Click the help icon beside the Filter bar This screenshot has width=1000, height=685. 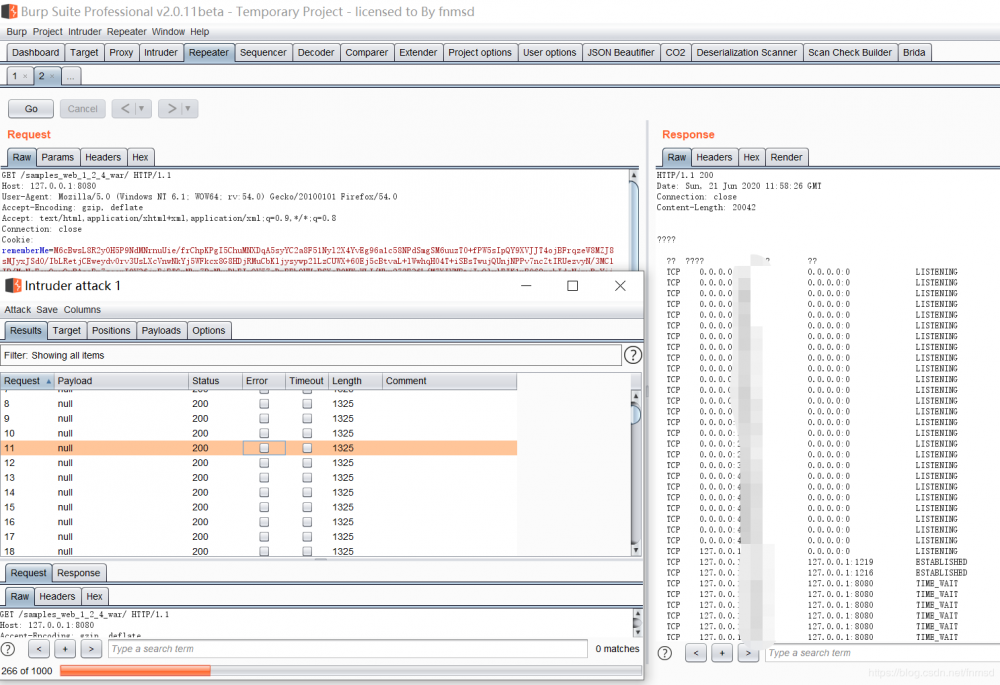(x=632, y=355)
